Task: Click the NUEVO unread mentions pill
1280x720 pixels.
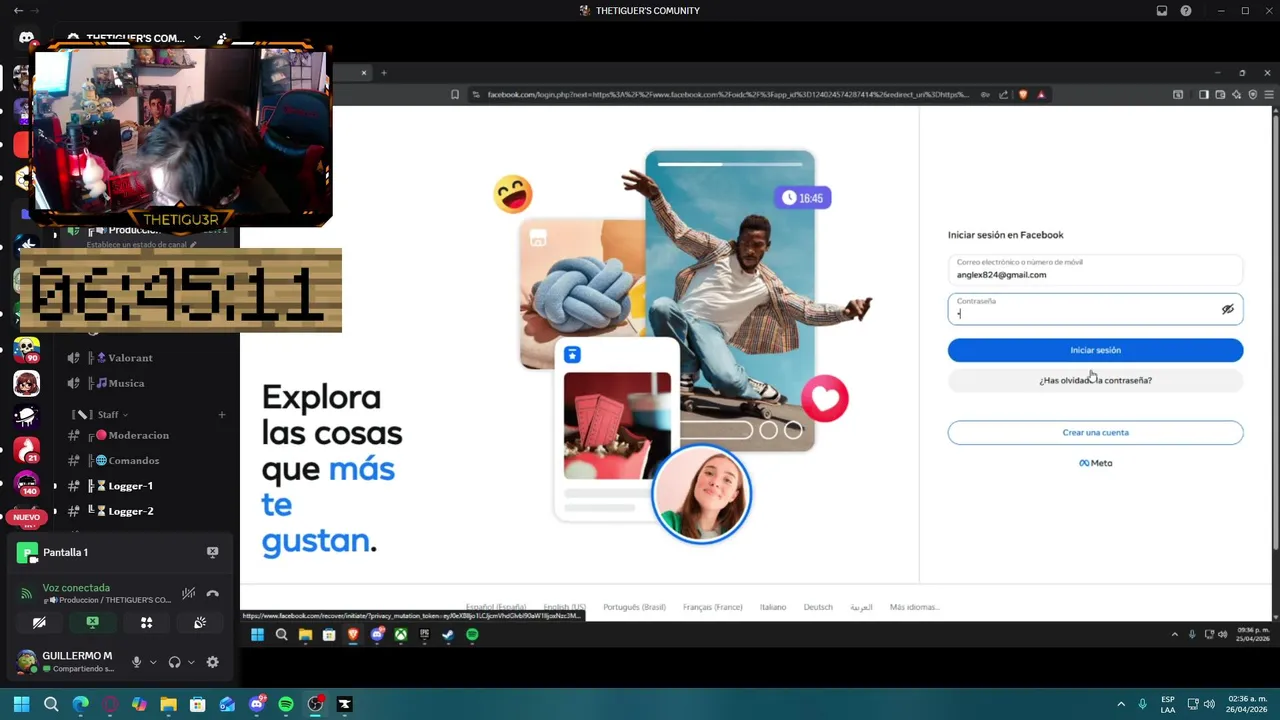Action: (x=26, y=518)
